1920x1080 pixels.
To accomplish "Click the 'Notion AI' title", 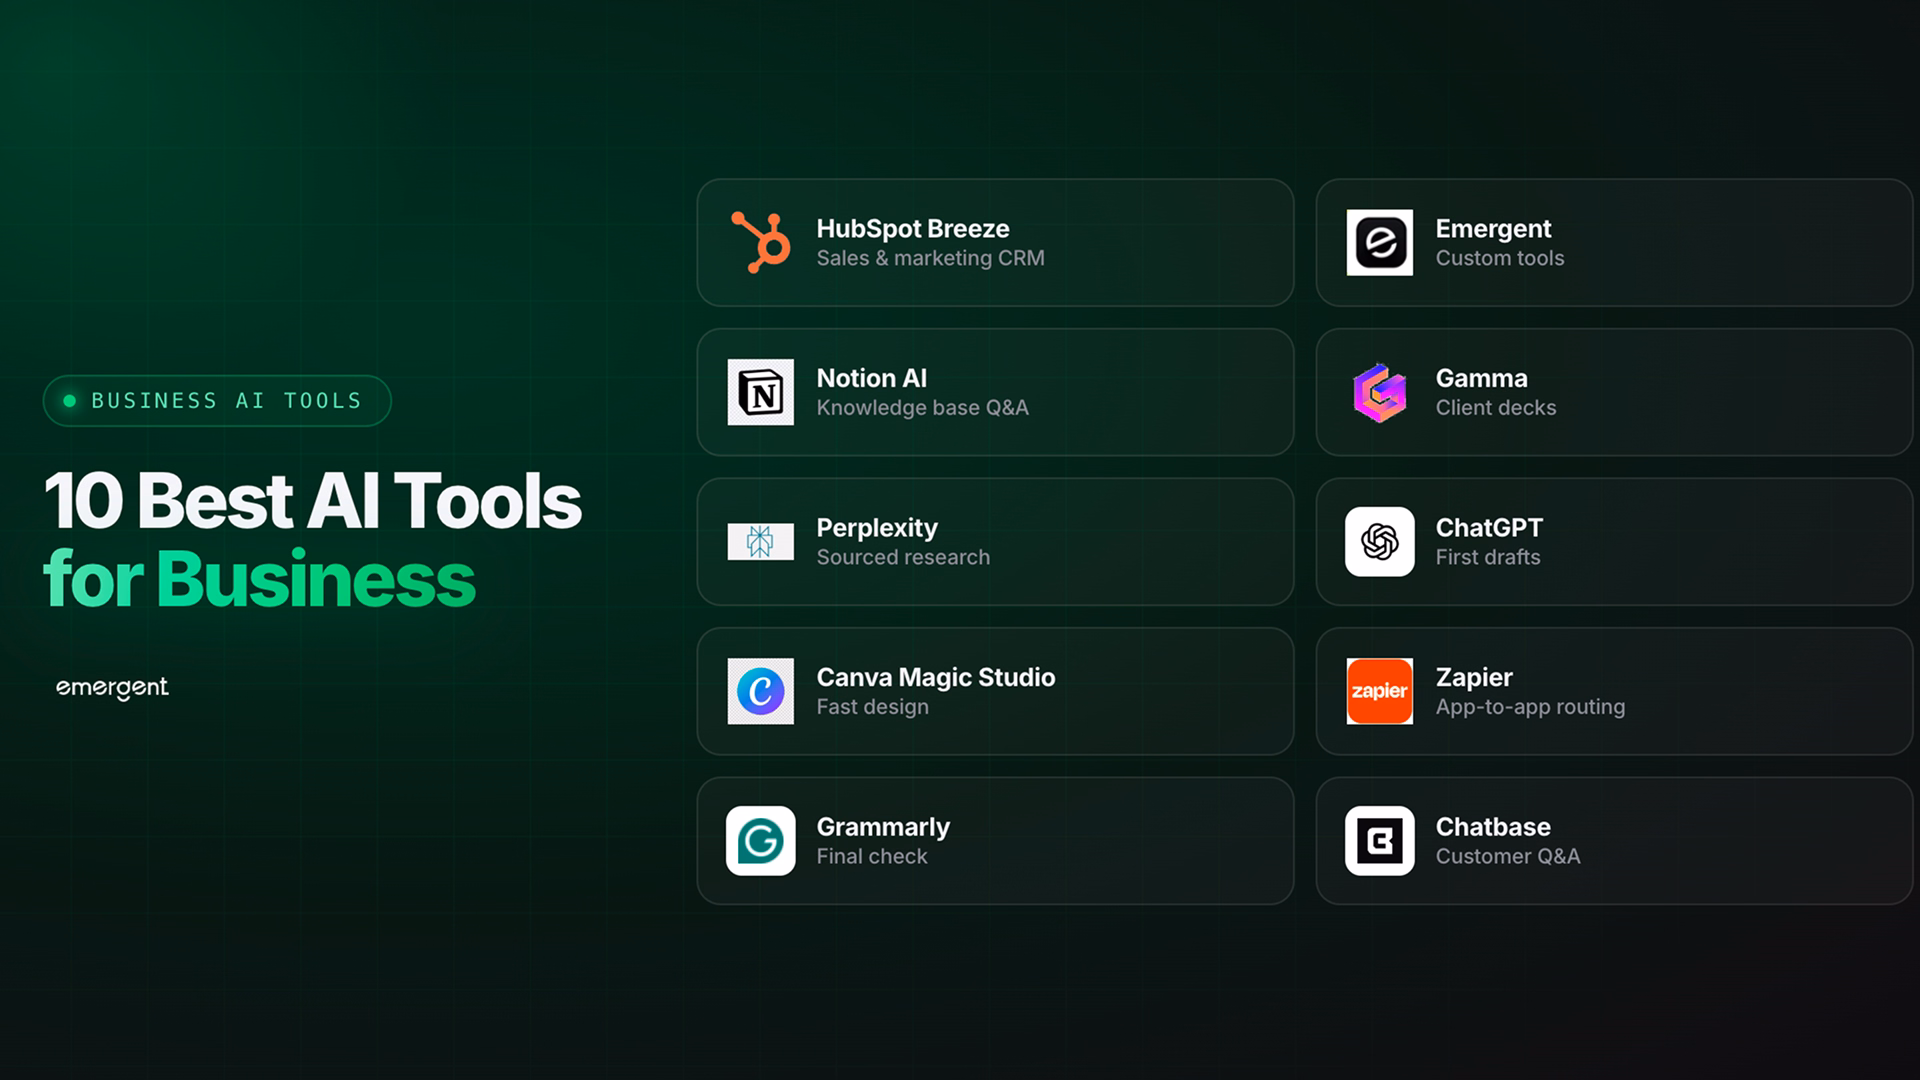I will tap(871, 378).
